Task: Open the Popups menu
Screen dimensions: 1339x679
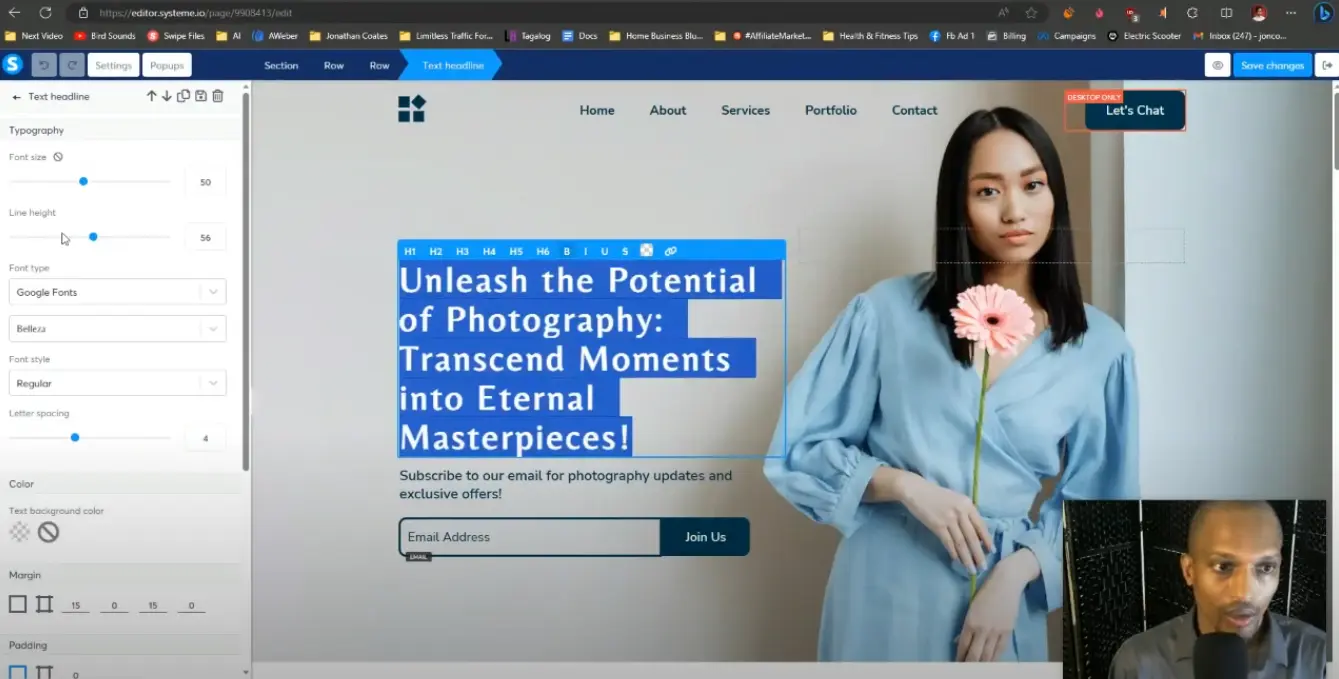Action: point(166,64)
